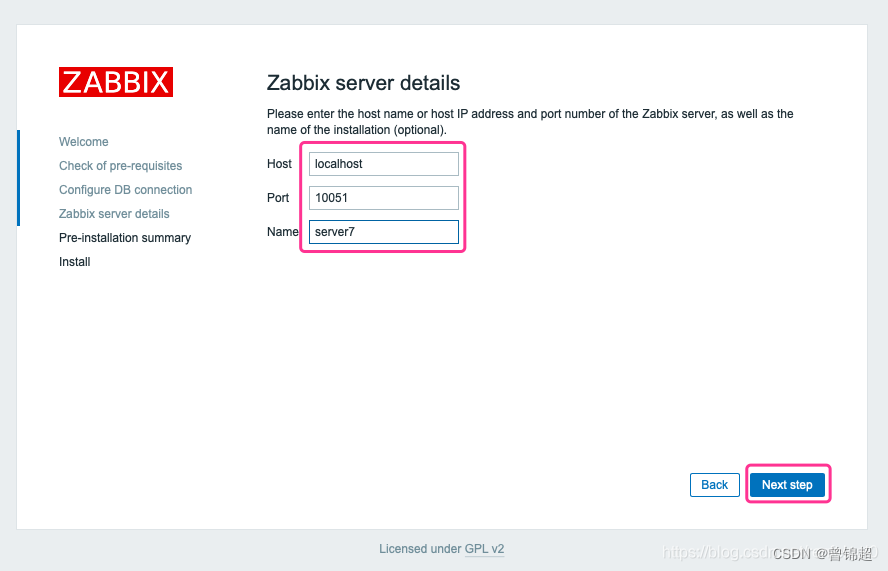Screen dimensions: 888x571
Task: Select the Name field containing server7
Action: (383, 232)
